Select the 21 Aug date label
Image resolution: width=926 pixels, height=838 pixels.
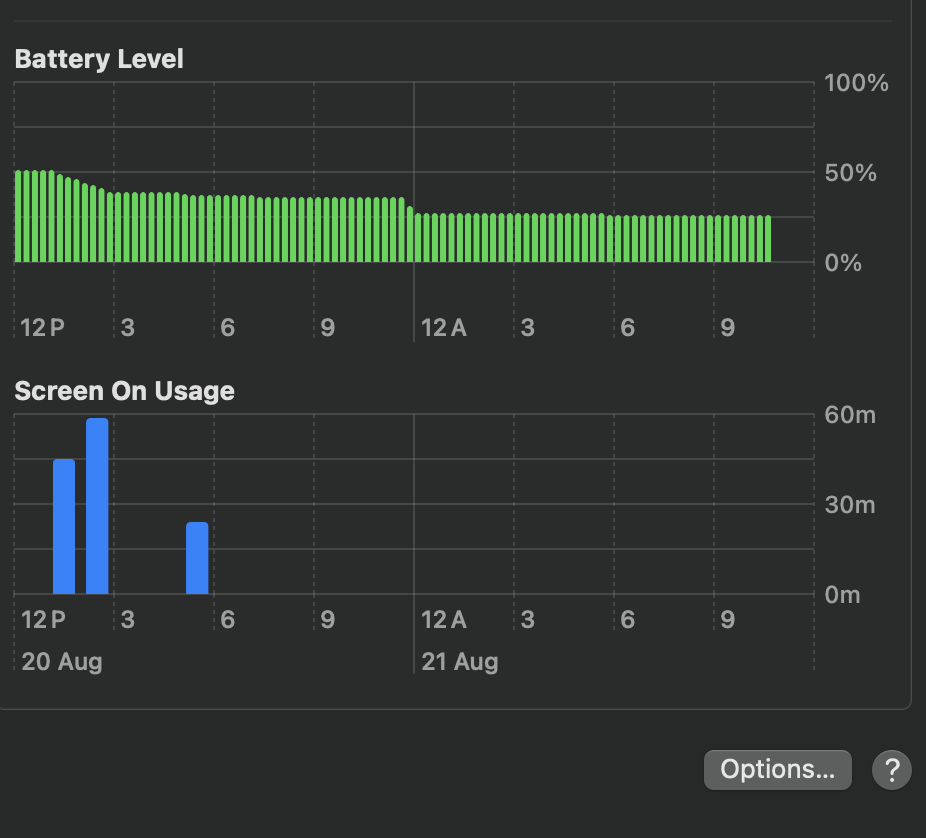tap(460, 662)
